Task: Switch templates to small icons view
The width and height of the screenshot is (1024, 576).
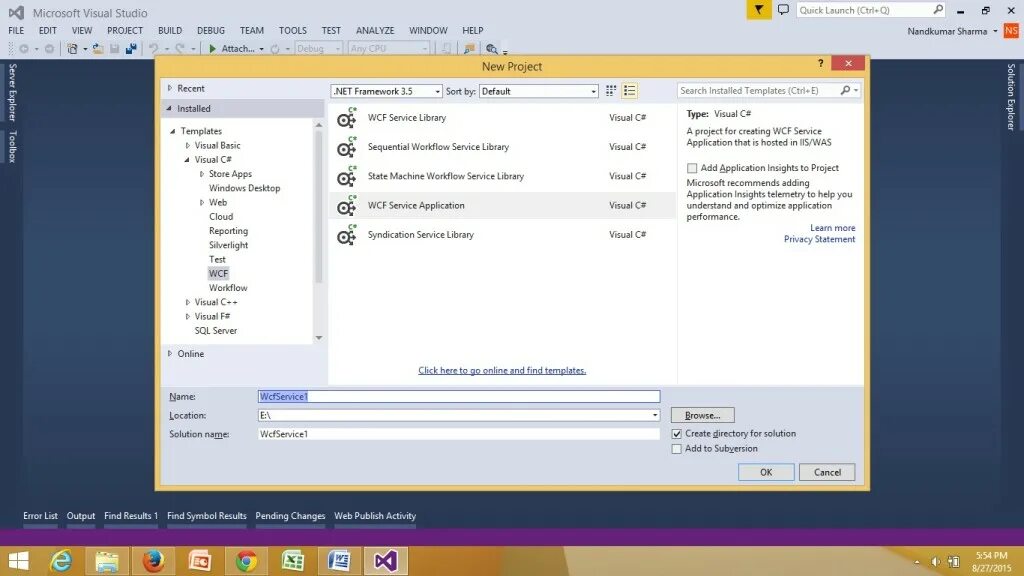Action: click(611, 91)
